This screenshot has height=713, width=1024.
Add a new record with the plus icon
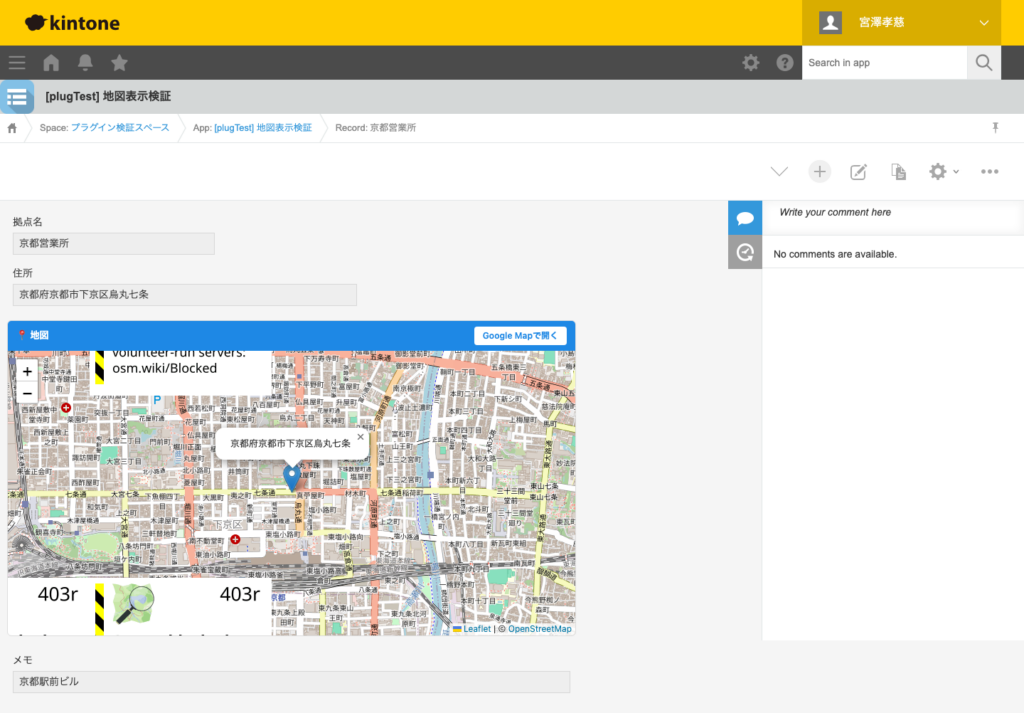(819, 171)
